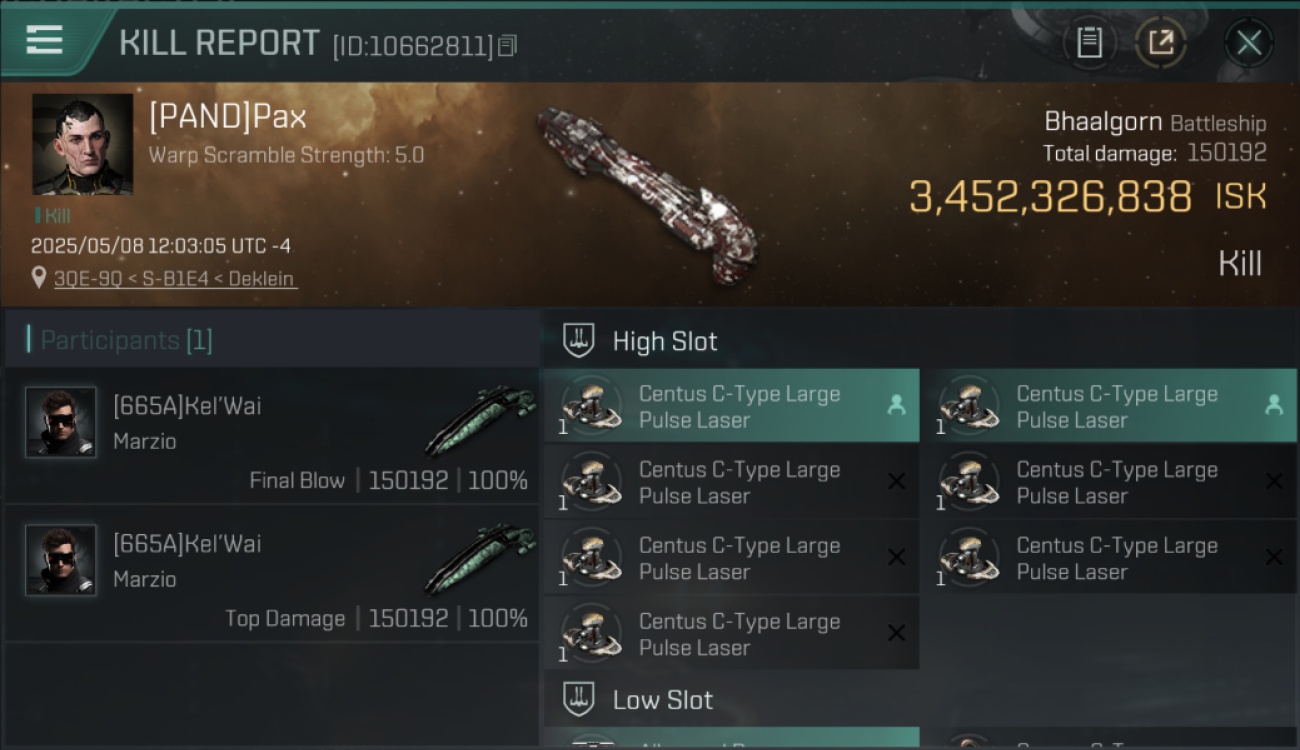
Task: Open the hamburger menu beside Kill Report
Action: coord(44,40)
